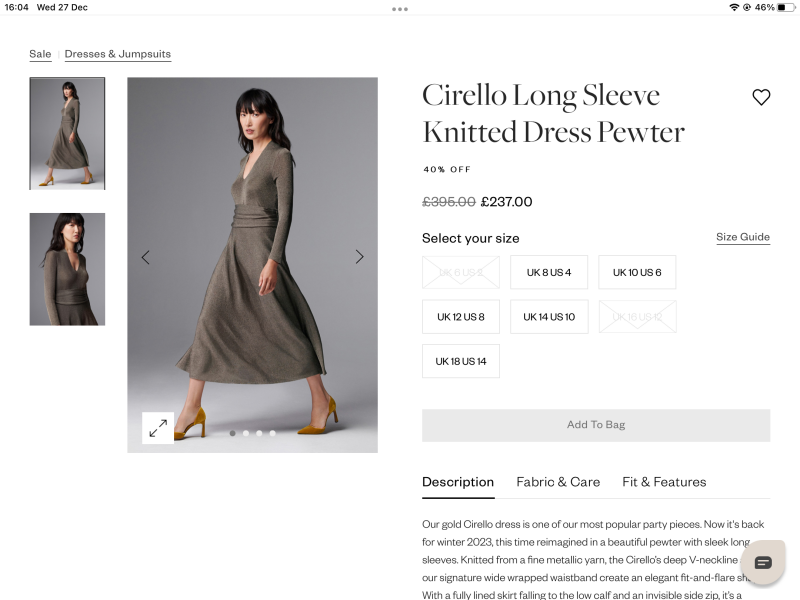Open the Fit & Features tab
Image resolution: width=800 pixels, height=600 pixels.
point(664,482)
